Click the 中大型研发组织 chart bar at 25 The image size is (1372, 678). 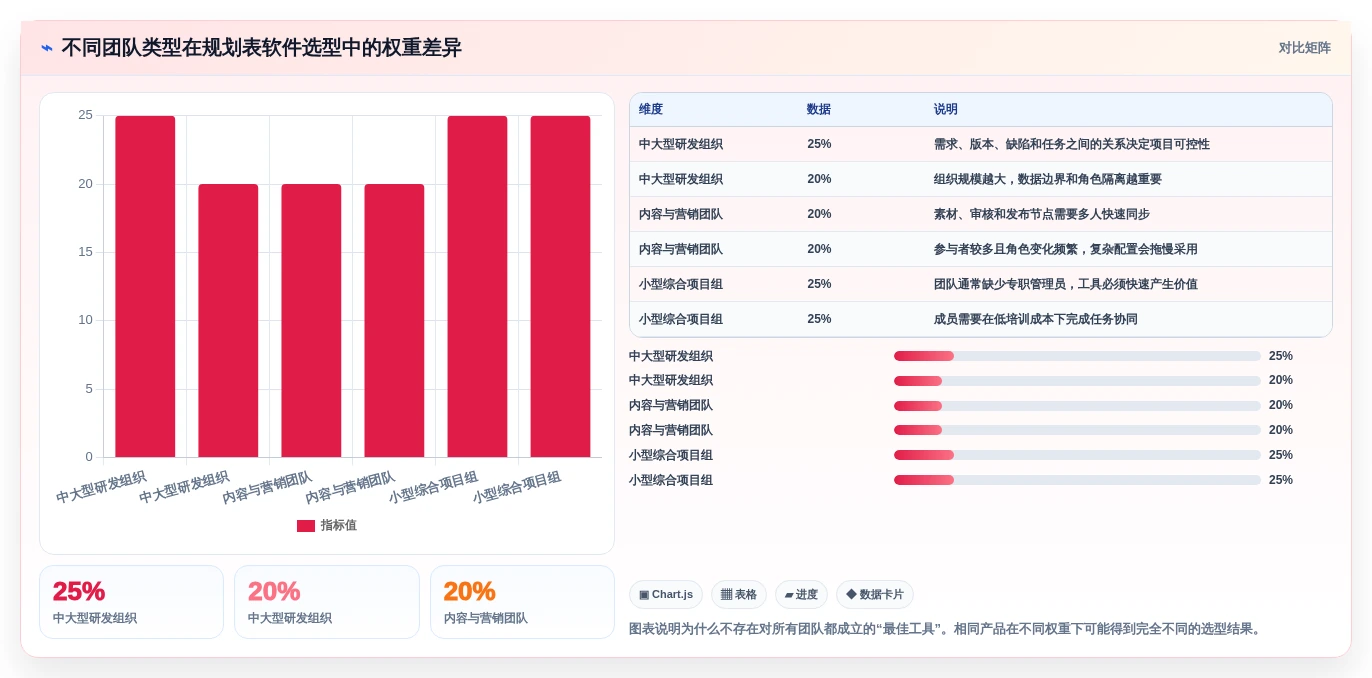coord(145,287)
